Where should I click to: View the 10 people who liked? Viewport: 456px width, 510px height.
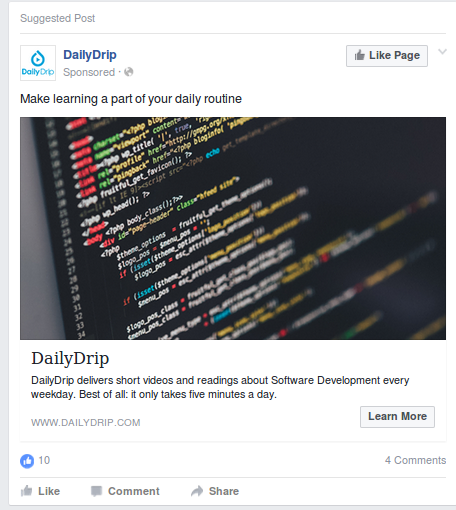44,460
